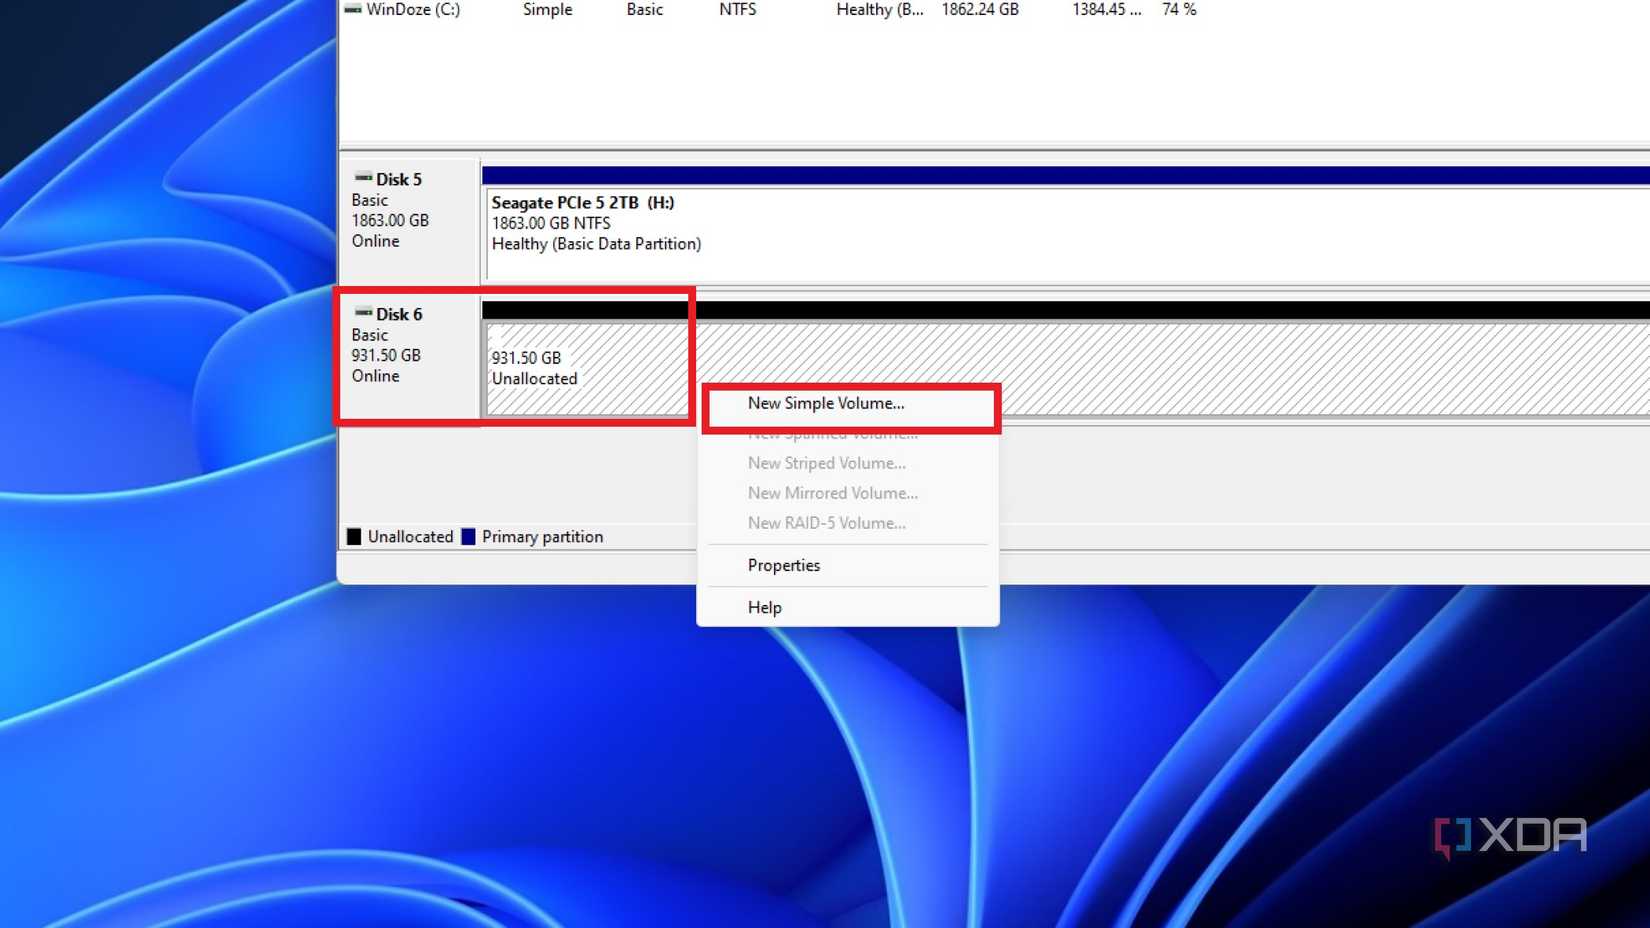Click the 1384.45 free space cell
The image size is (1650, 928).
point(1107,9)
